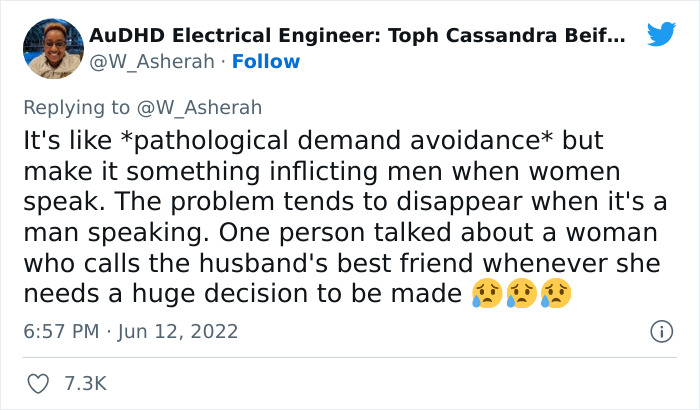The height and width of the screenshot is (410, 700).
Task: Click the @W_Asherah handle beside Follow
Action: [152, 61]
